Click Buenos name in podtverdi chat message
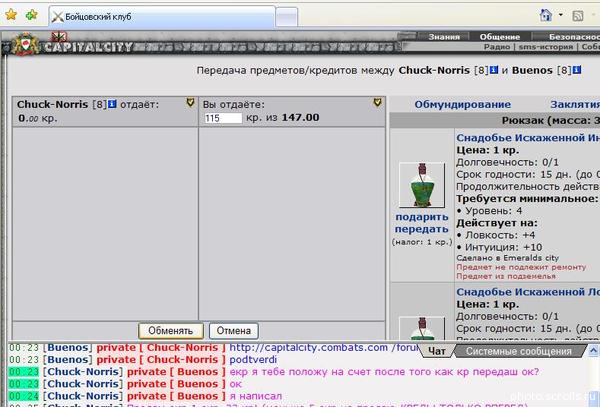Viewport: 600px width, 407px height. pyautogui.click(x=68, y=360)
